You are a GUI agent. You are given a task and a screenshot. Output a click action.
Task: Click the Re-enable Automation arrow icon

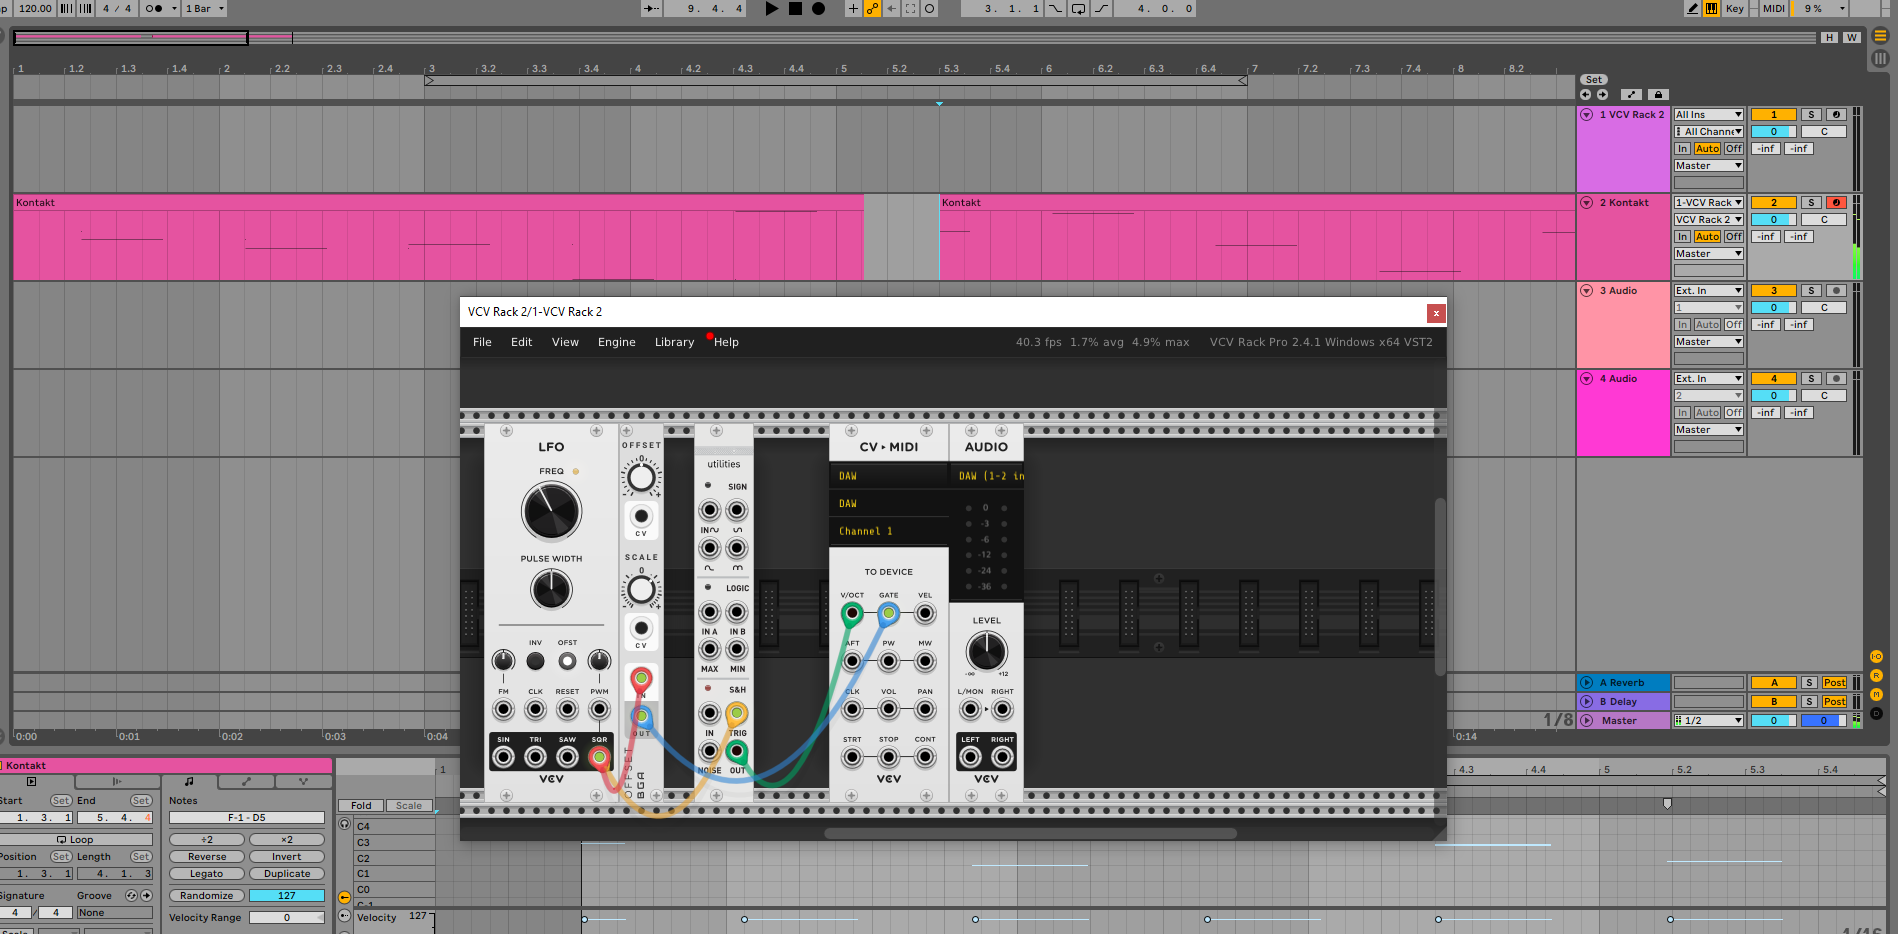(x=891, y=8)
